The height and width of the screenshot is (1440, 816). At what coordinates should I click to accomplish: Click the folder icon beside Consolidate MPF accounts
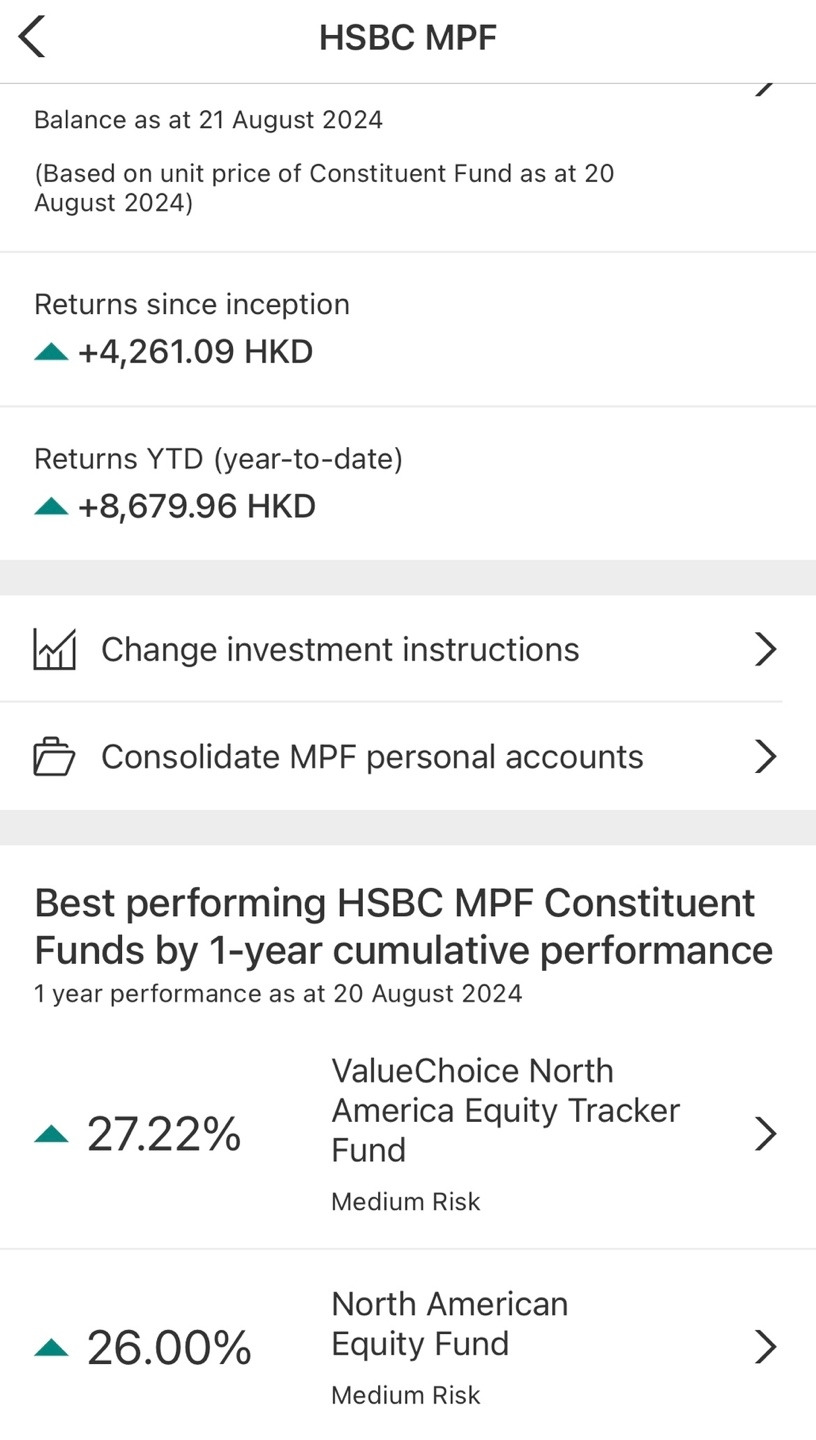54,757
